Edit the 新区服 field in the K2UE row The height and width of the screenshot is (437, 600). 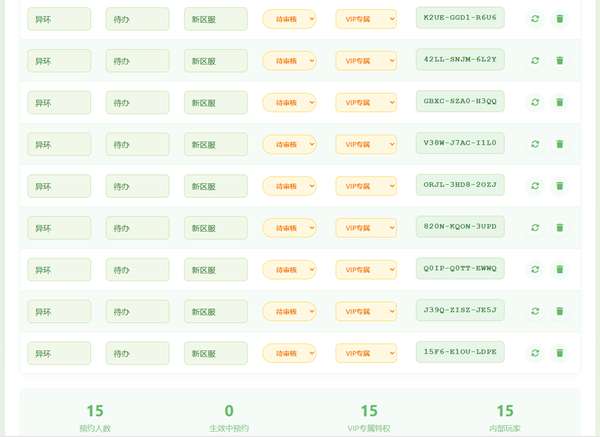pyautogui.click(x=216, y=19)
